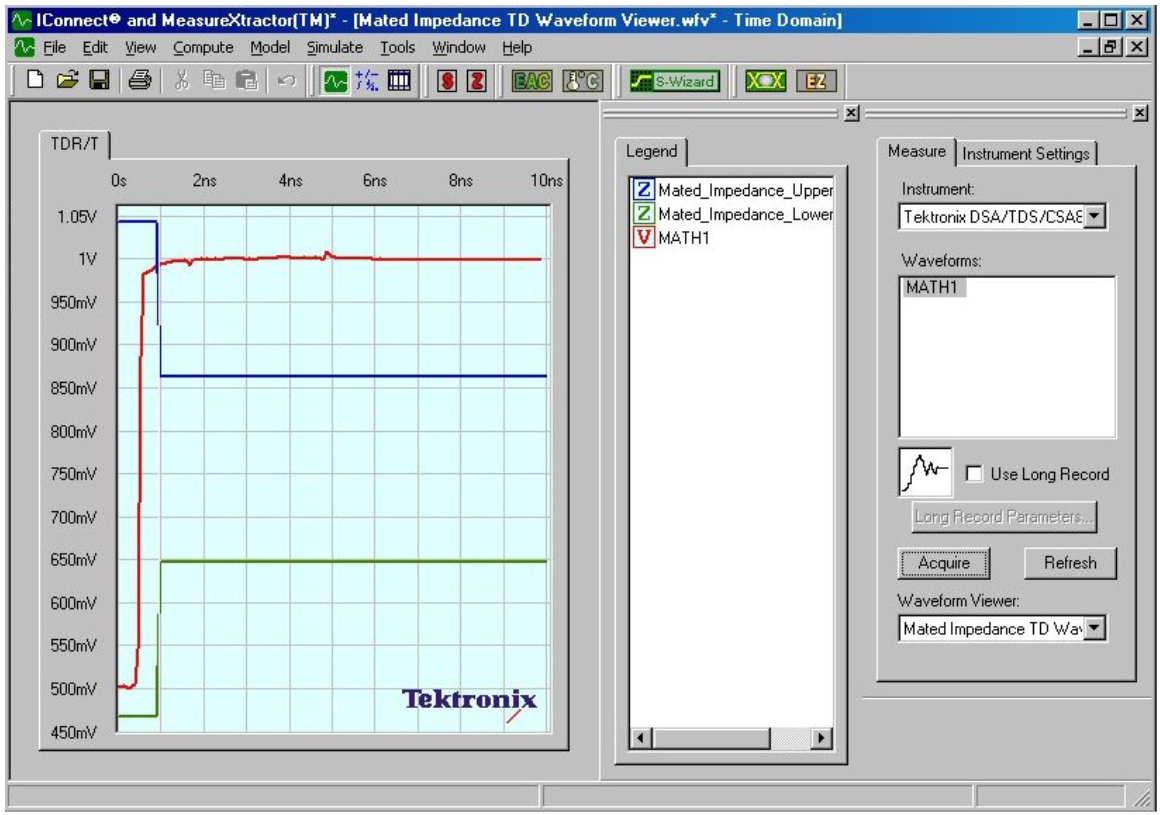Open the Instrument dropdown arrow

(1094, 216)
